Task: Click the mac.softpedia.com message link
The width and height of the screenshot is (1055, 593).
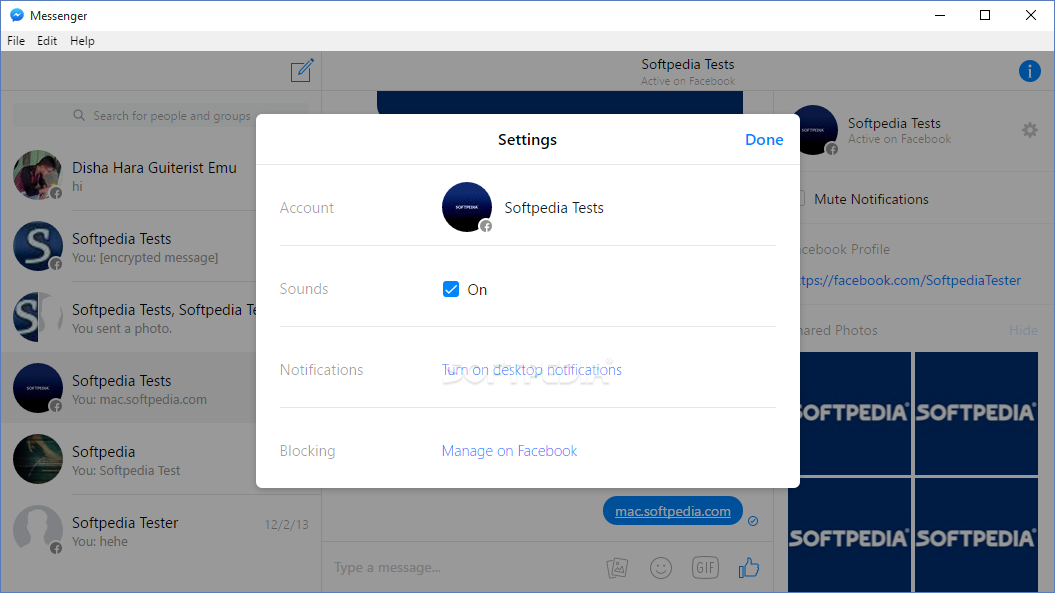Action: (x=673, y=511)
